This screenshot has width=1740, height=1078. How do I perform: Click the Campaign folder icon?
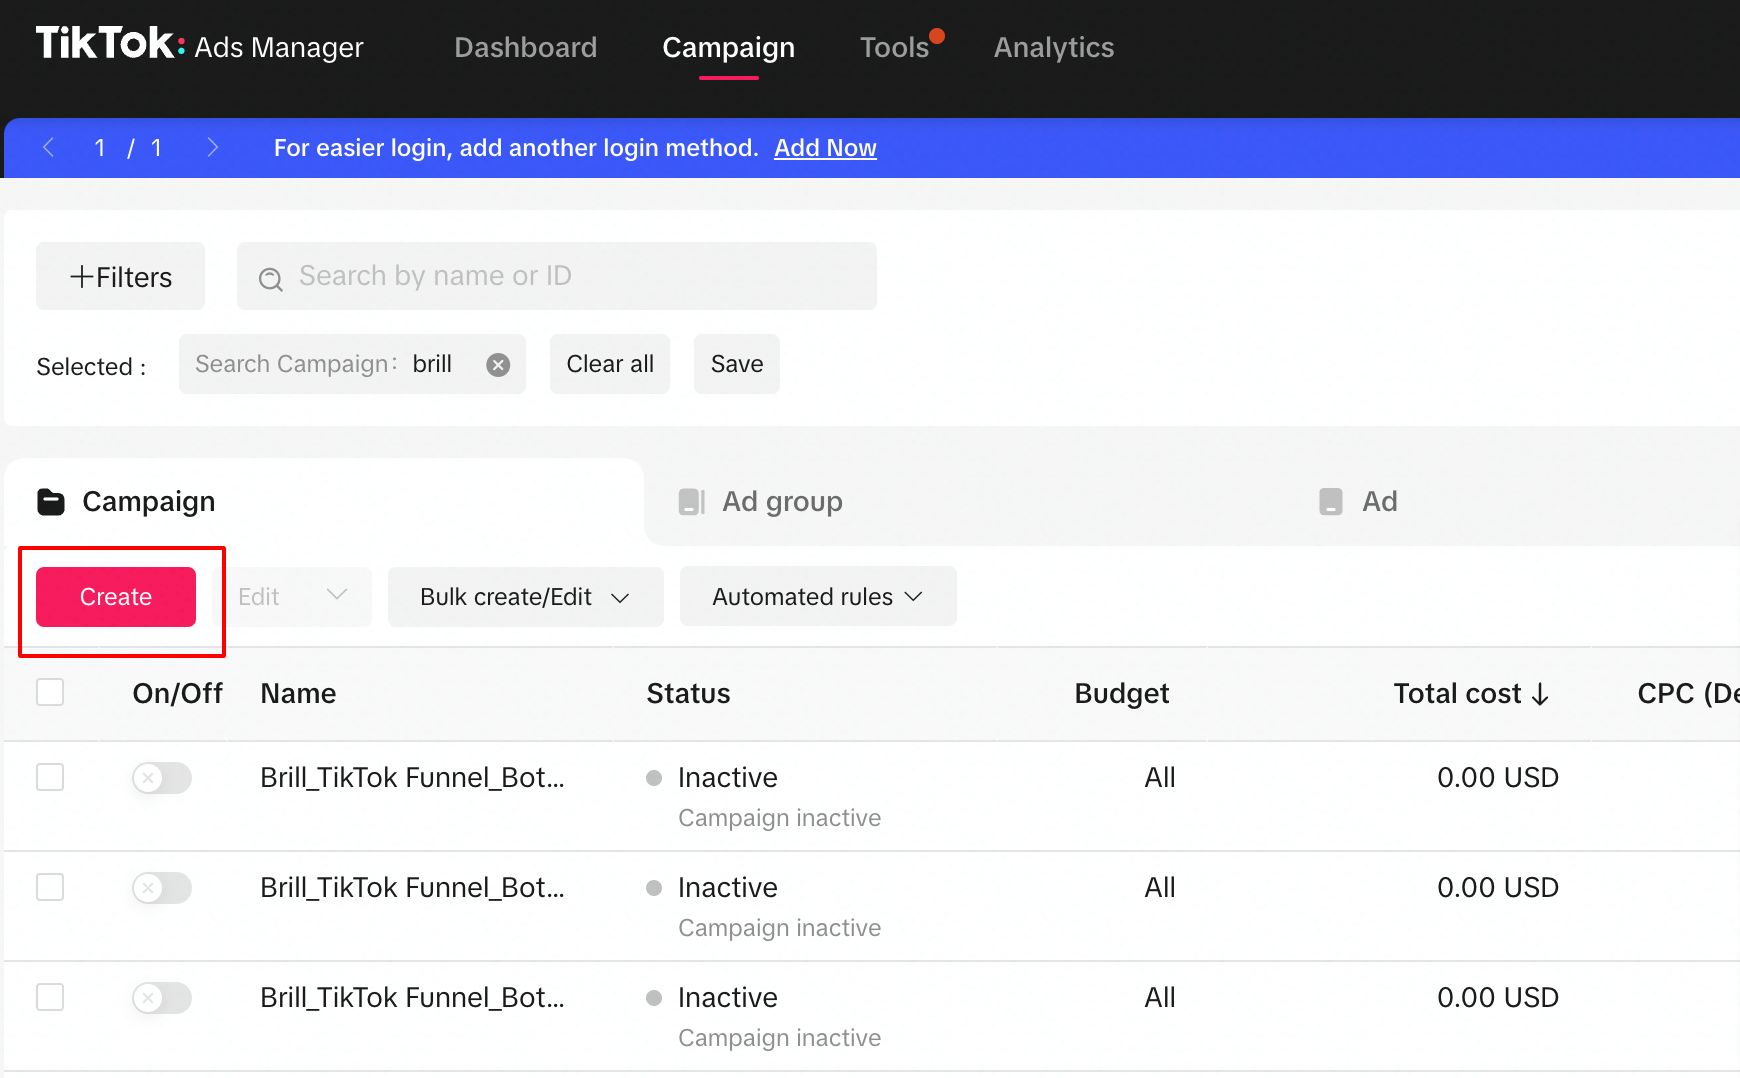pos(51,502)
